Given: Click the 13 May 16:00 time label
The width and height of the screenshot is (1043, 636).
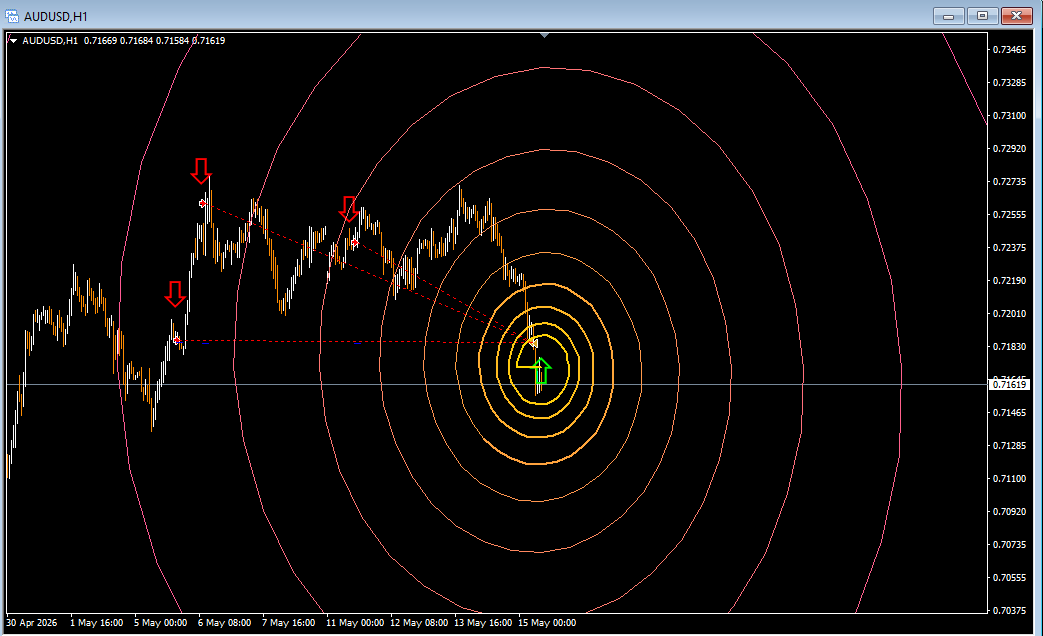Looking at the screenshot, I should click(x=483, y=623).
